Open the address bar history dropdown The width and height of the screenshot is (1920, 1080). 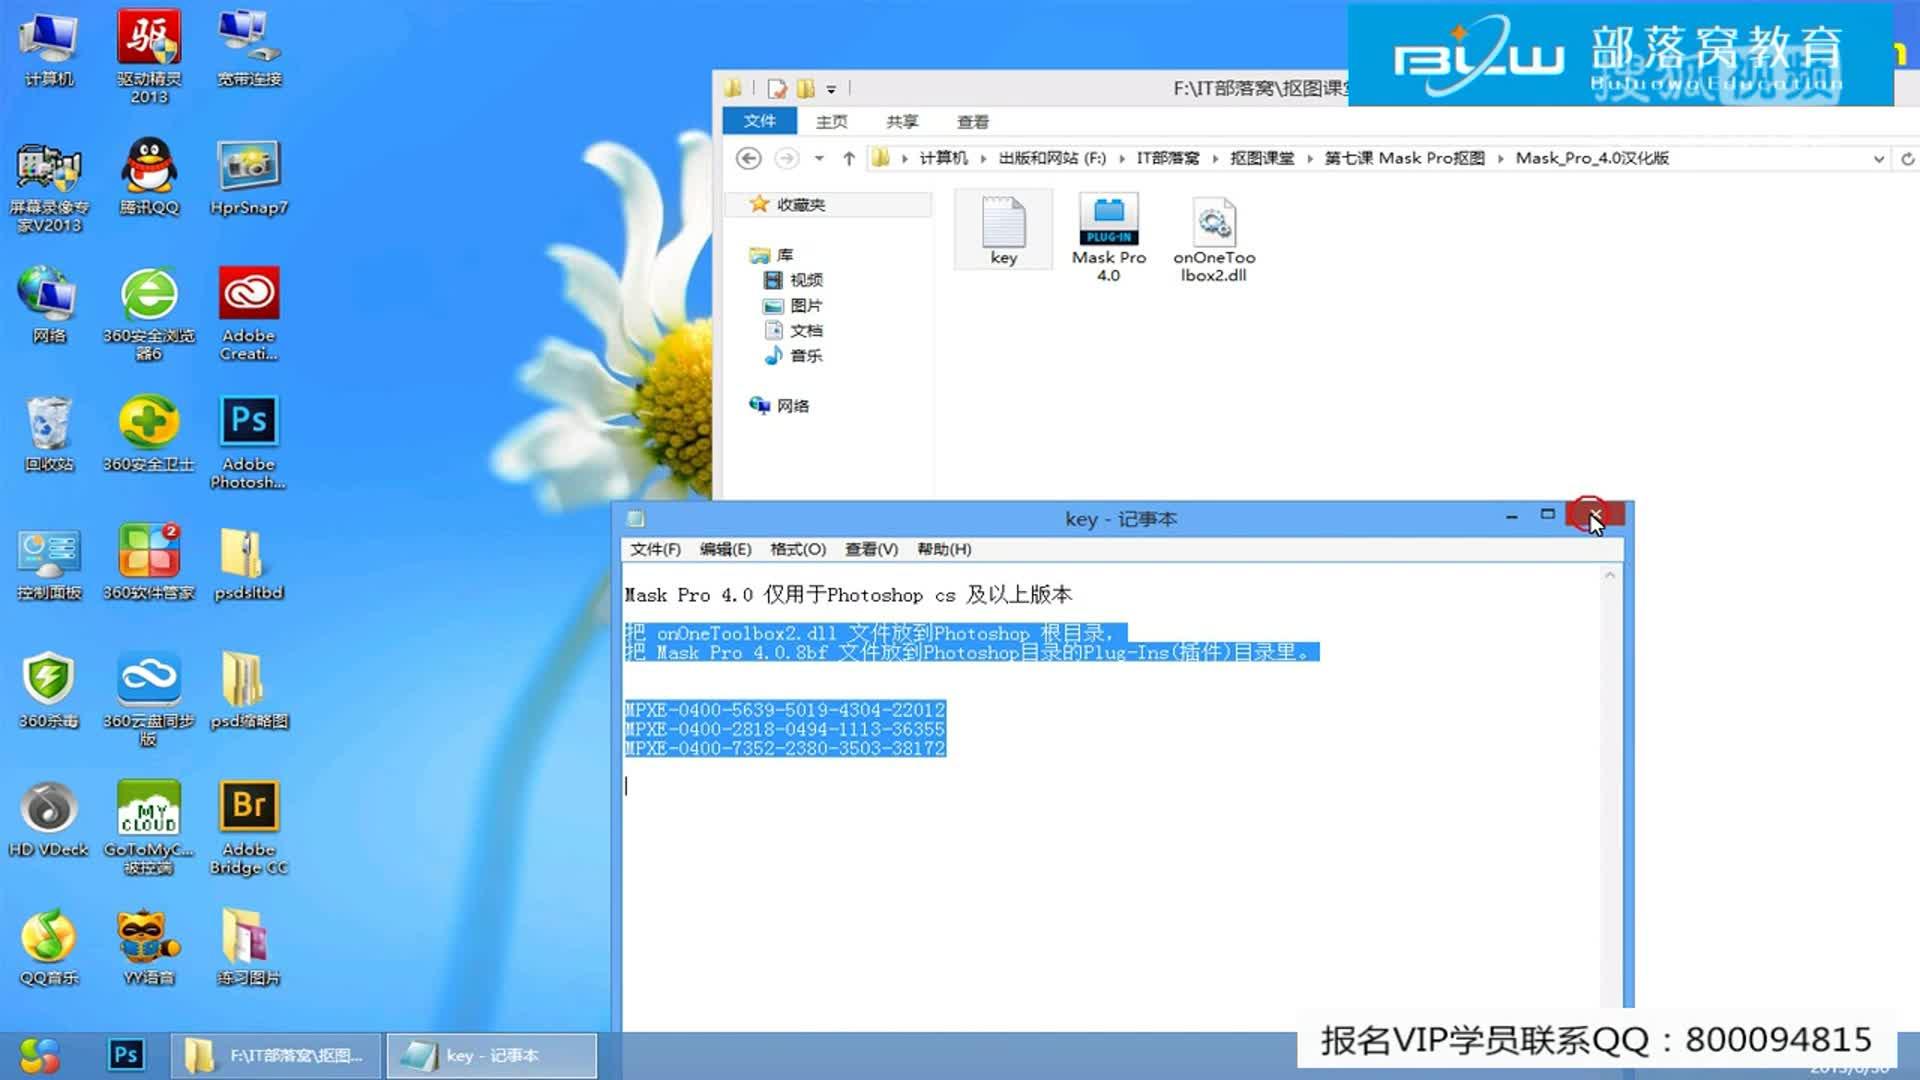point(1877,158)
